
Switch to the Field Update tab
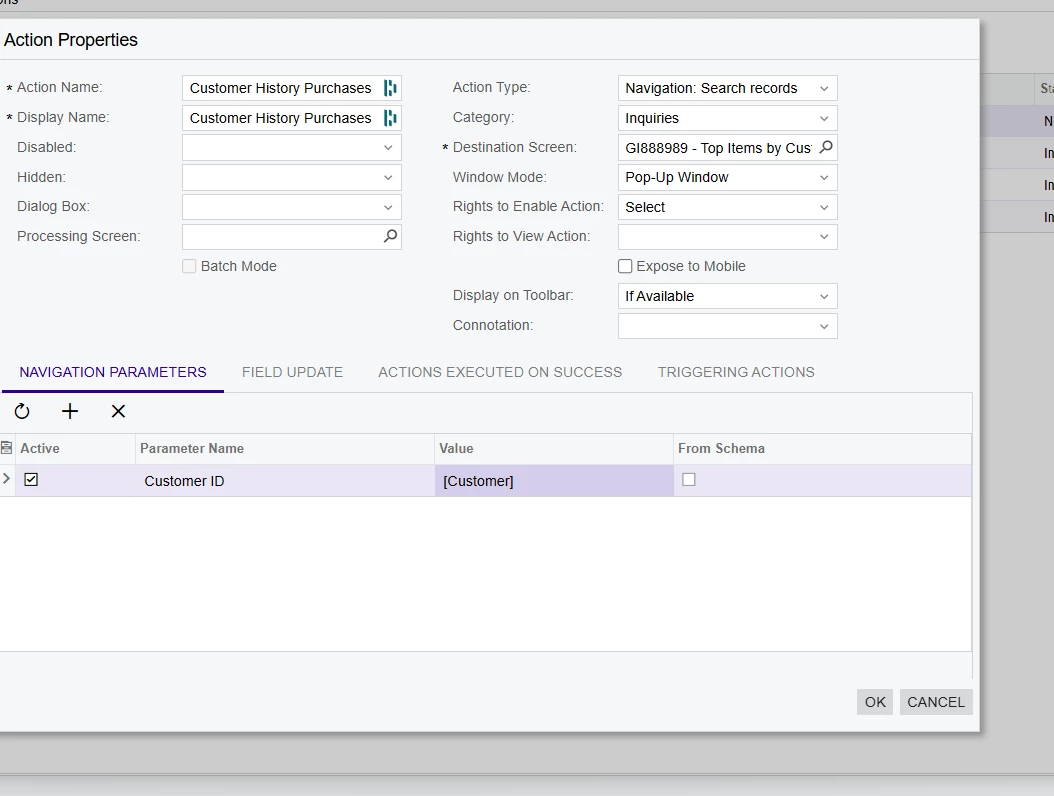pyautogui.click(x=292, y=372)
